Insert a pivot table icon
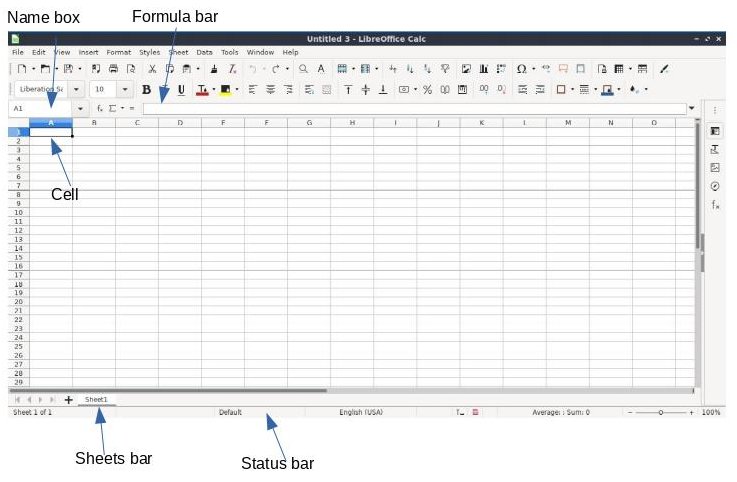The height and width of the screenshot is (482, 737). point(502,69)
